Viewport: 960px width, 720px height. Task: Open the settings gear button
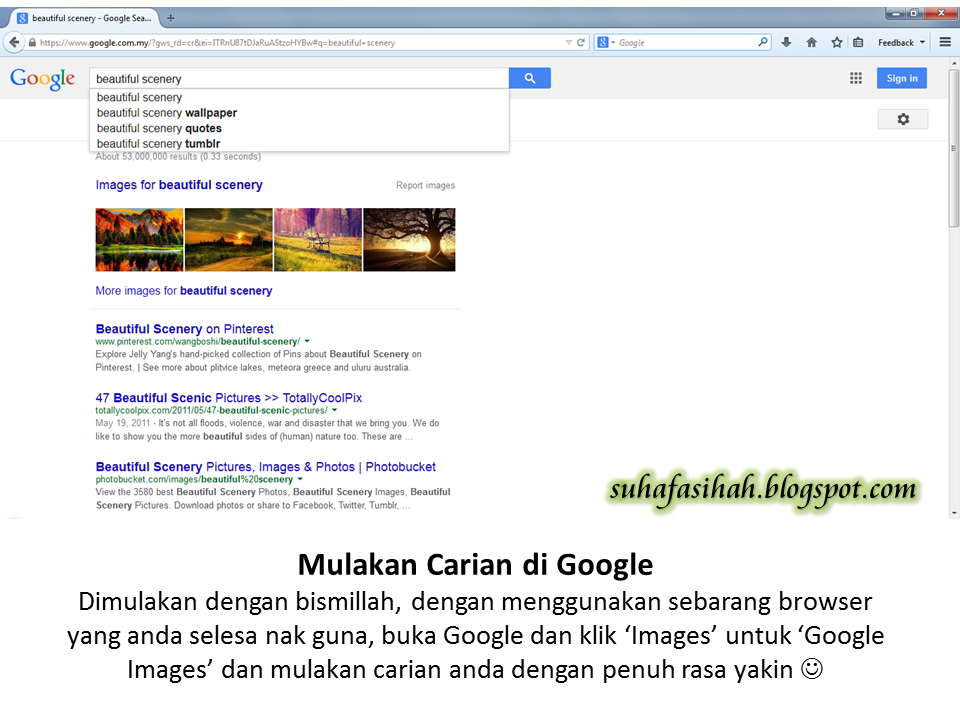click(903, 119)
